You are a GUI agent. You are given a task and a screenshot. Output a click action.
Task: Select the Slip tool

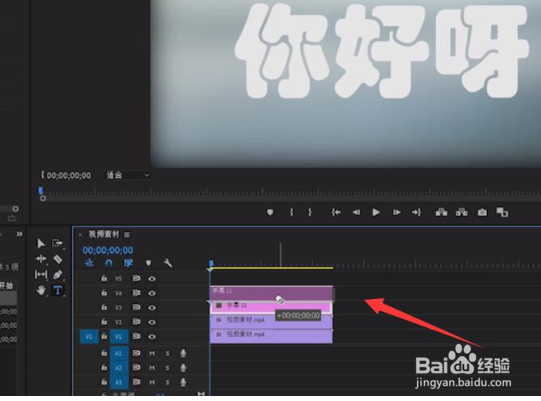(41, 275)
